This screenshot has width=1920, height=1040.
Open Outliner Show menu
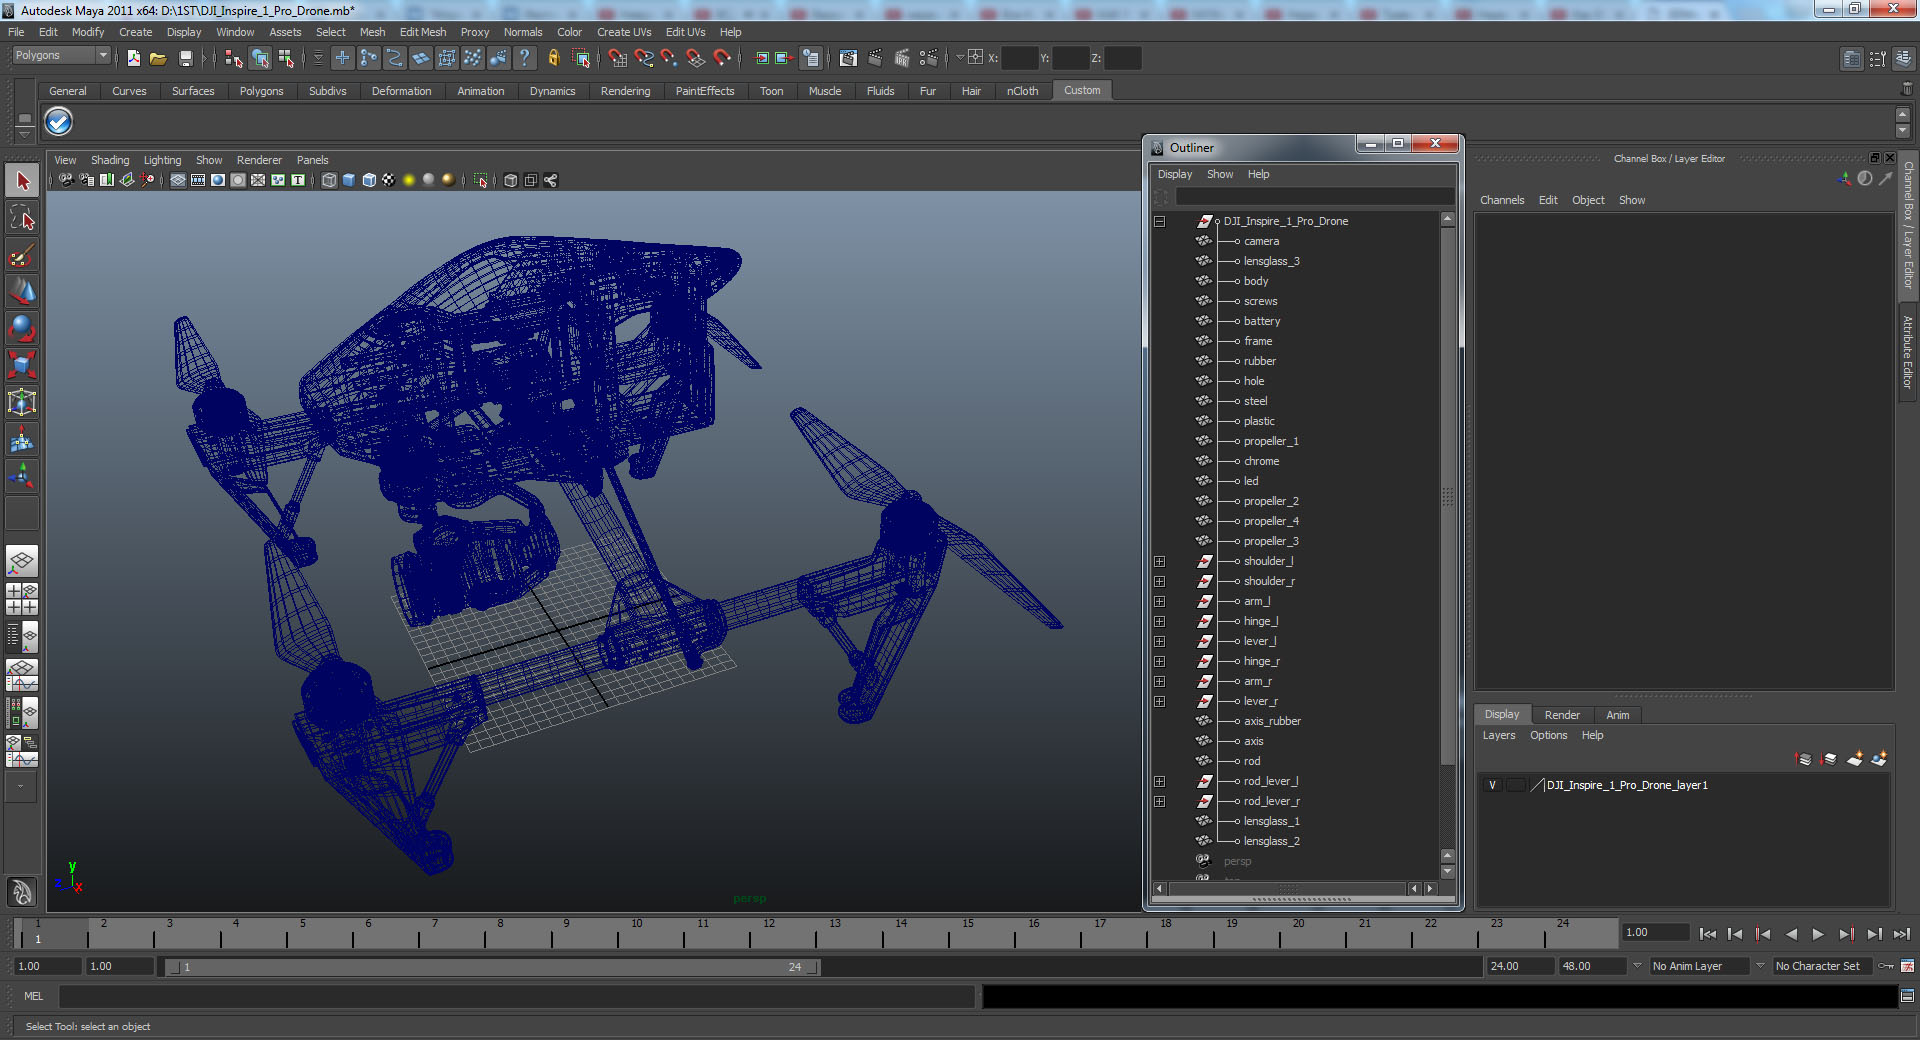pyautogui.click(x=1220, y=174)
